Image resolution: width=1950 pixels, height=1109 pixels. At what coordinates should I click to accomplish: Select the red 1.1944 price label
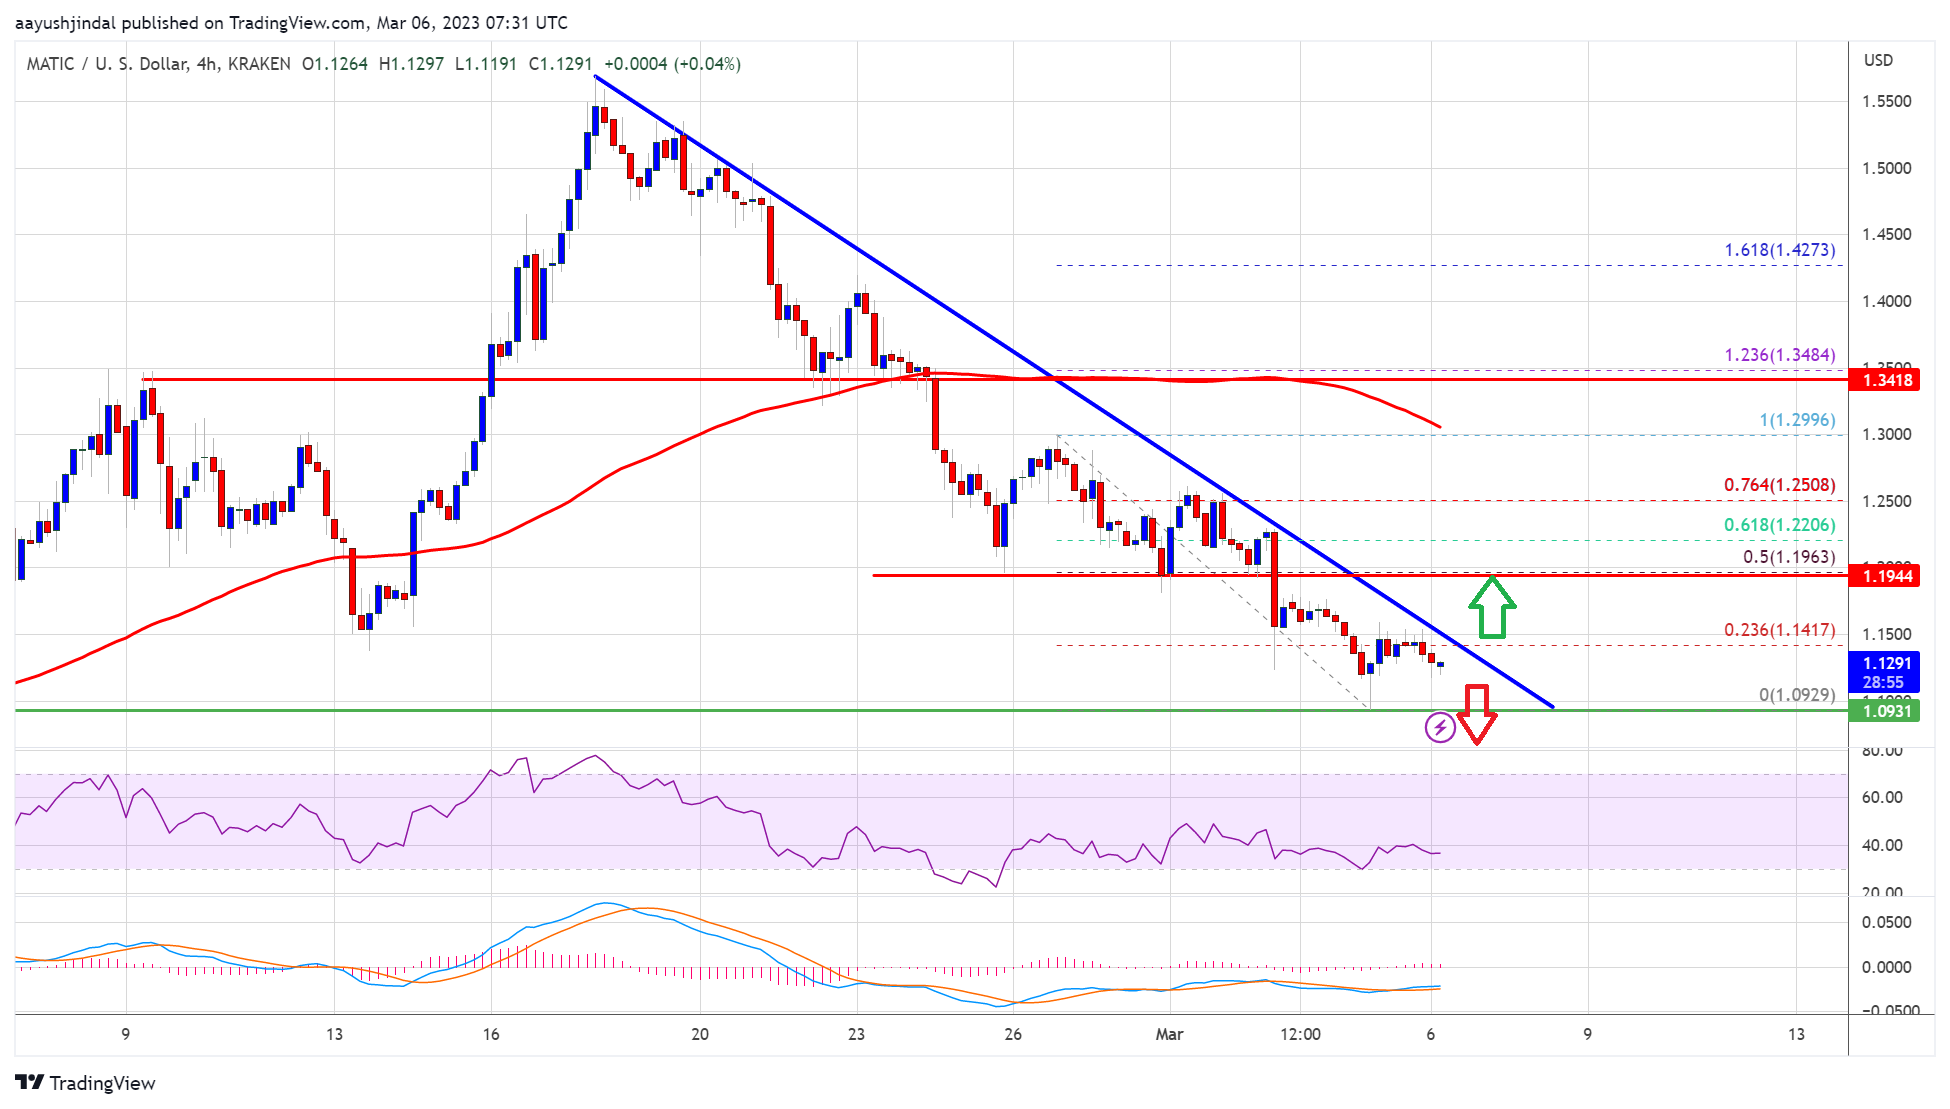(1884, 576)
